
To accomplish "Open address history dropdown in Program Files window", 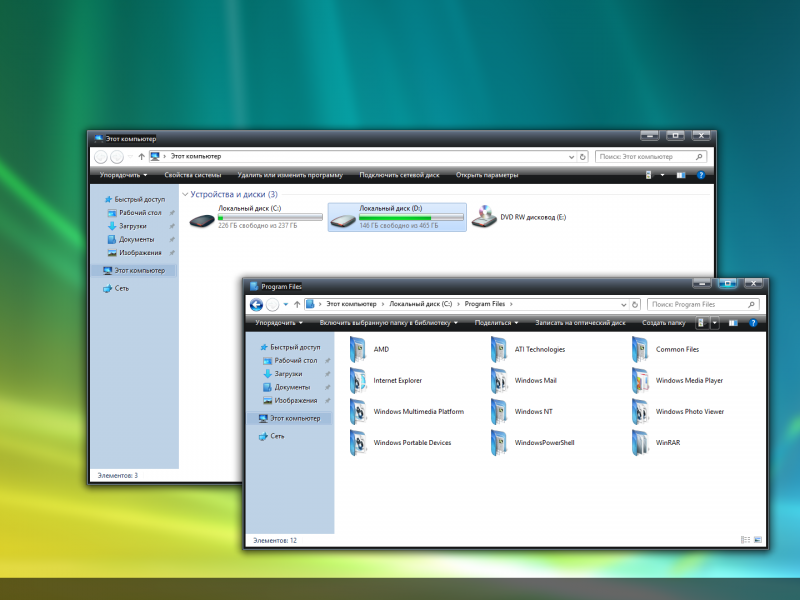I will coord(623,305).
